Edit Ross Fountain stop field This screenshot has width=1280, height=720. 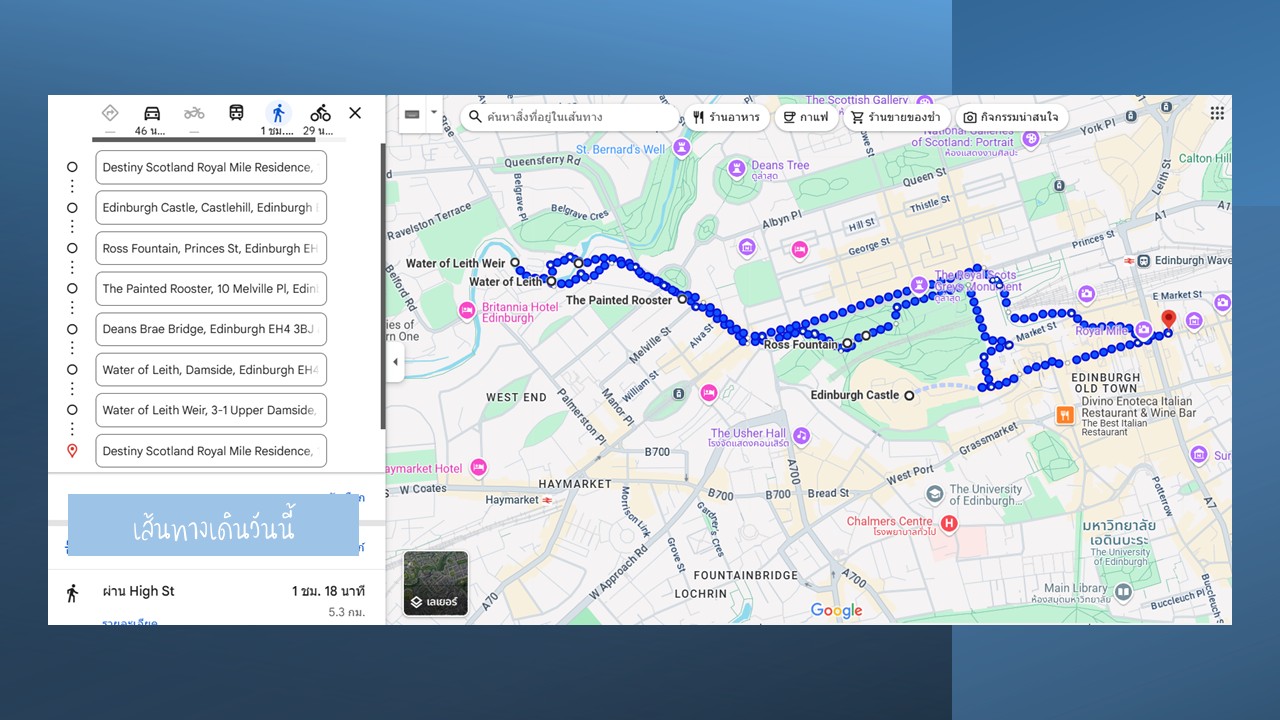tap(211, 248)
